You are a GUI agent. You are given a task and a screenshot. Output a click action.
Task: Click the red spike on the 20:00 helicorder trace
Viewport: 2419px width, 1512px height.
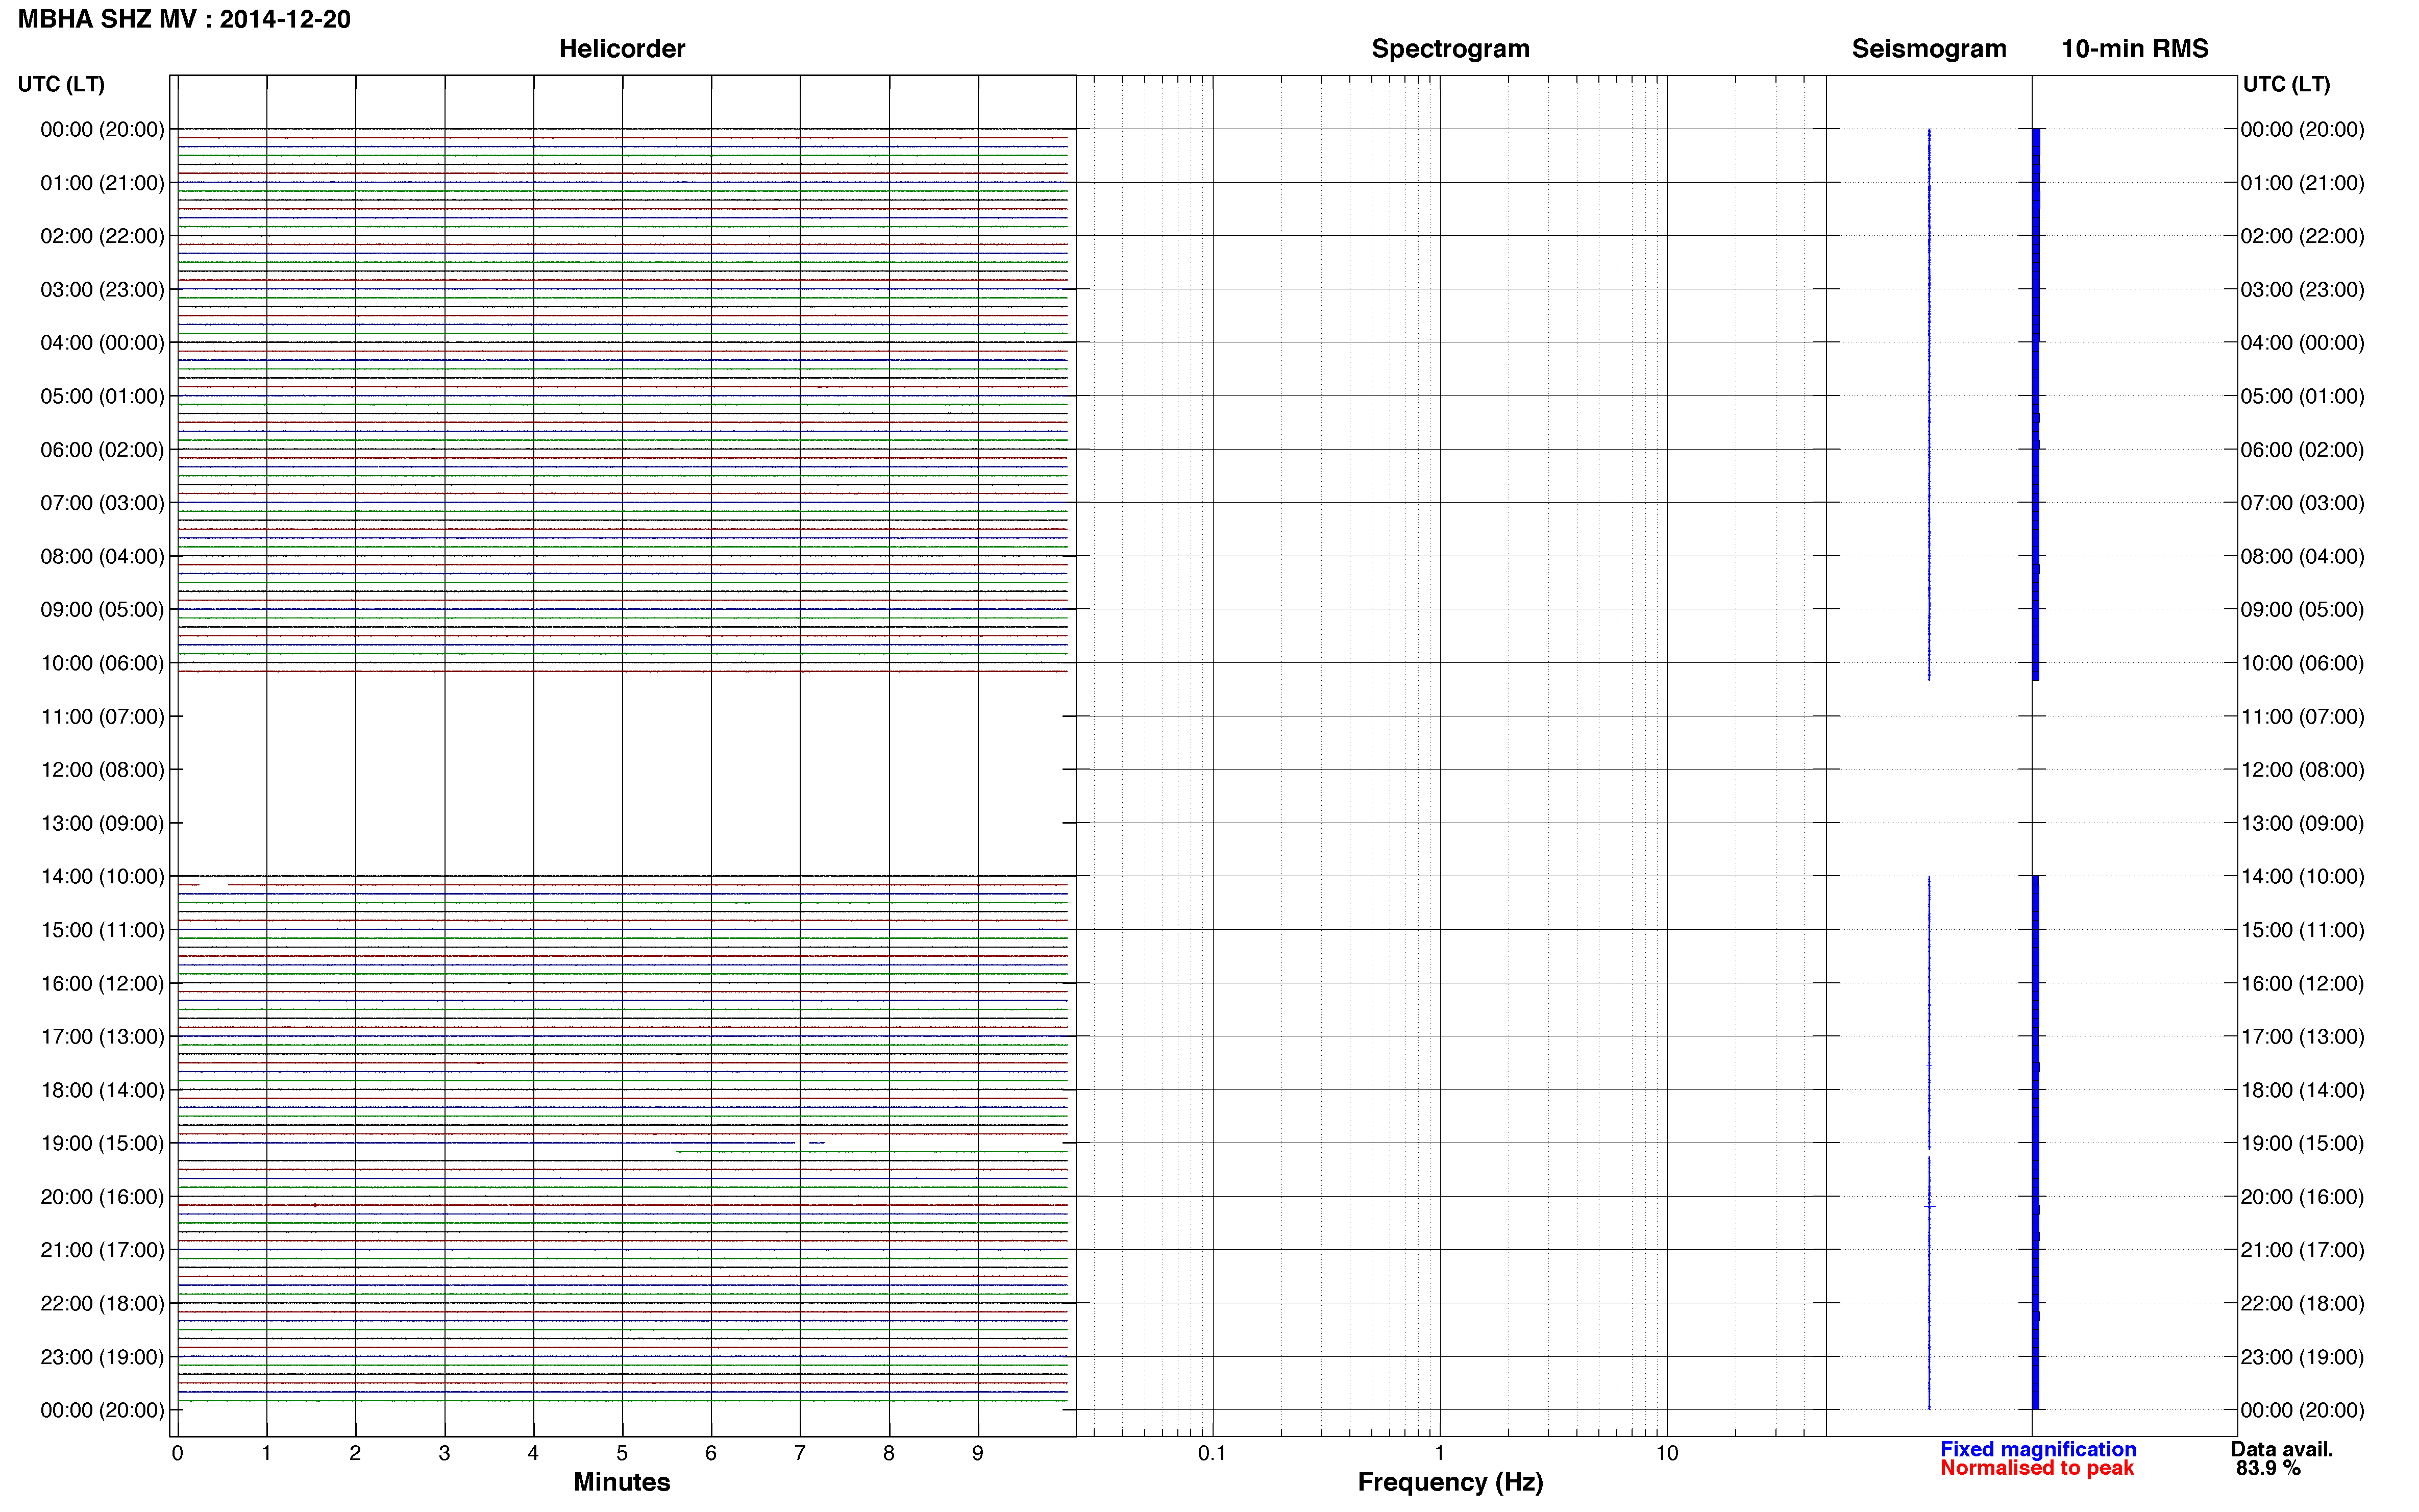(315, 1205)
